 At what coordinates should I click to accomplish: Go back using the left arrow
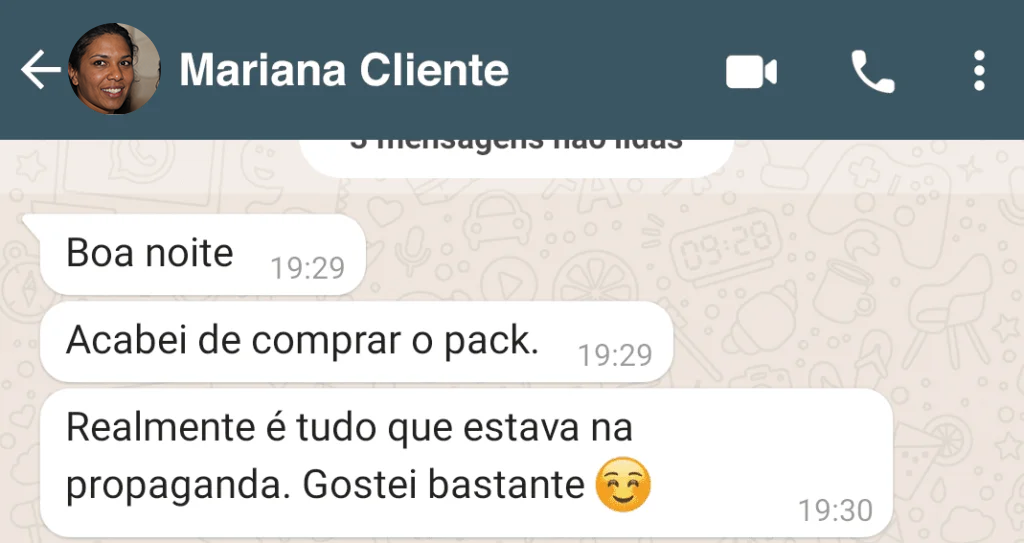pyautogui.click(x=40, y=70)
